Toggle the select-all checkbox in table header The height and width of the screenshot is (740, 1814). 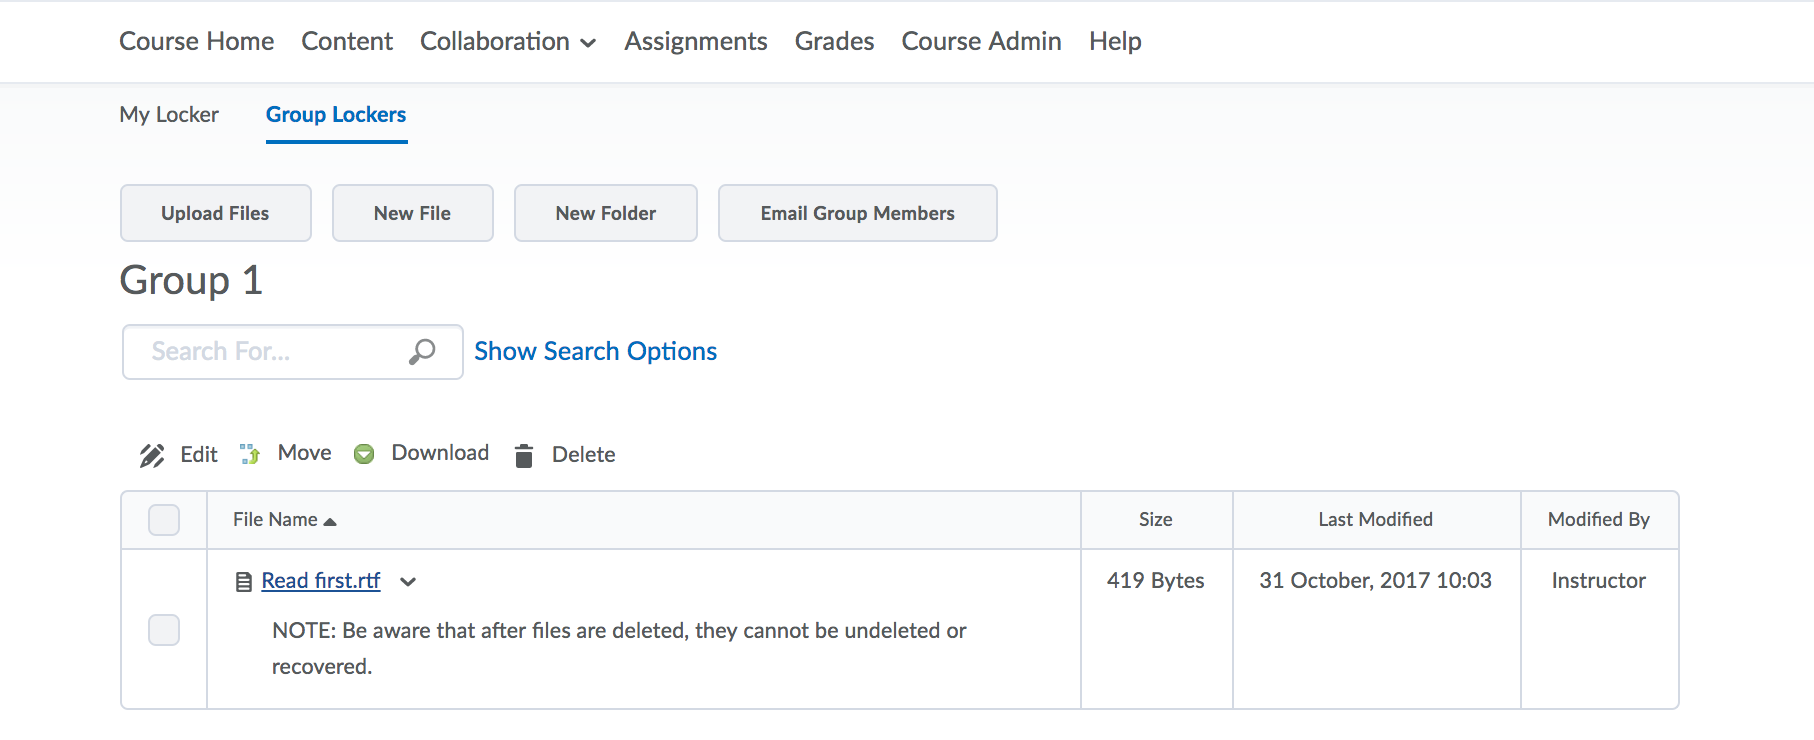pos(164,520)
